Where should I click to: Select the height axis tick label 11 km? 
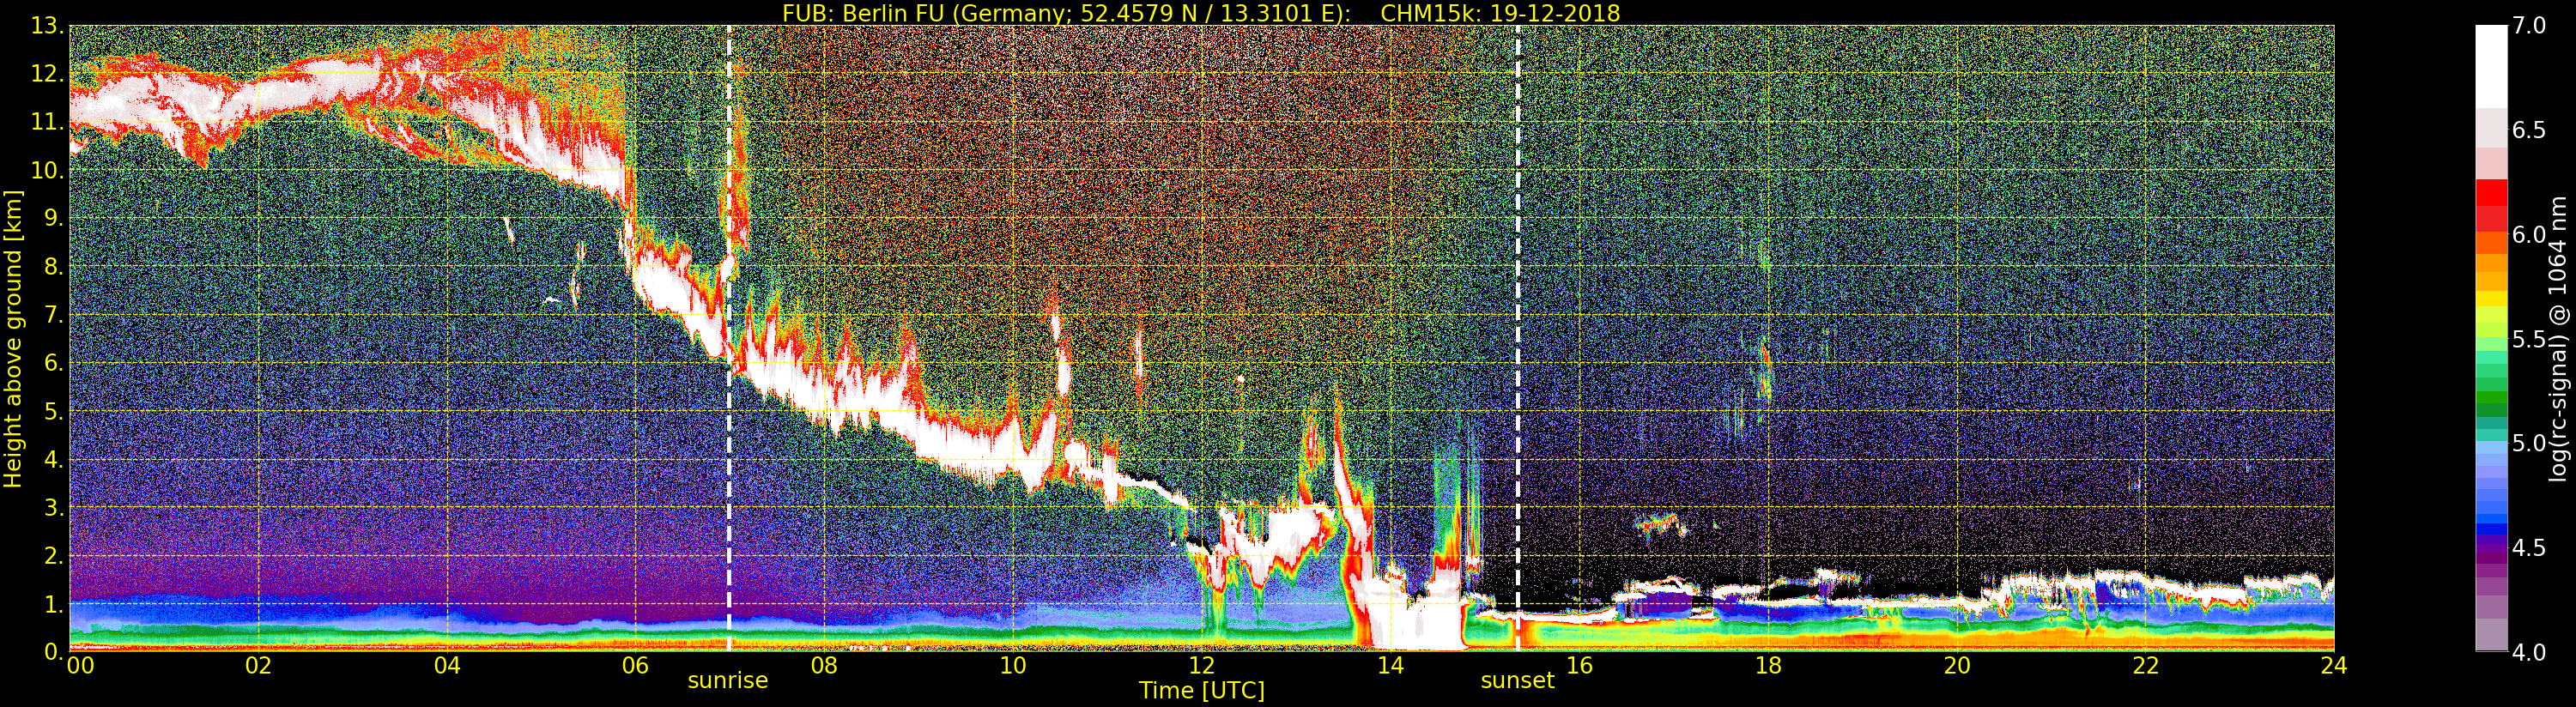pyautogui.click(x=46, y=122)
